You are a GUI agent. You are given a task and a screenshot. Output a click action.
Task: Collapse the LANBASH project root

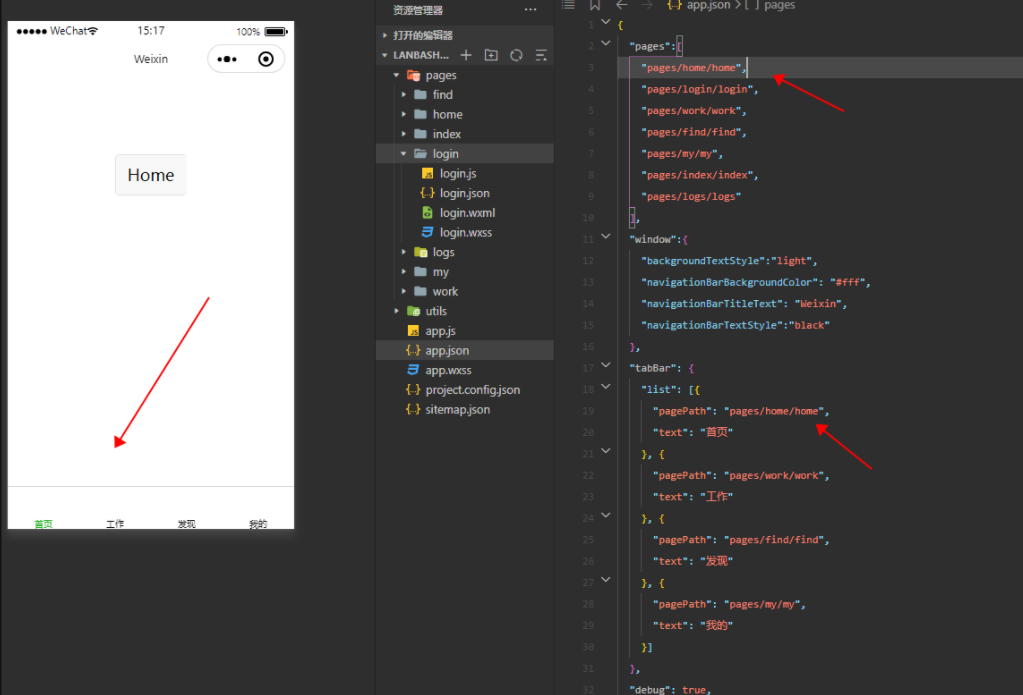[x=385, y=55]
